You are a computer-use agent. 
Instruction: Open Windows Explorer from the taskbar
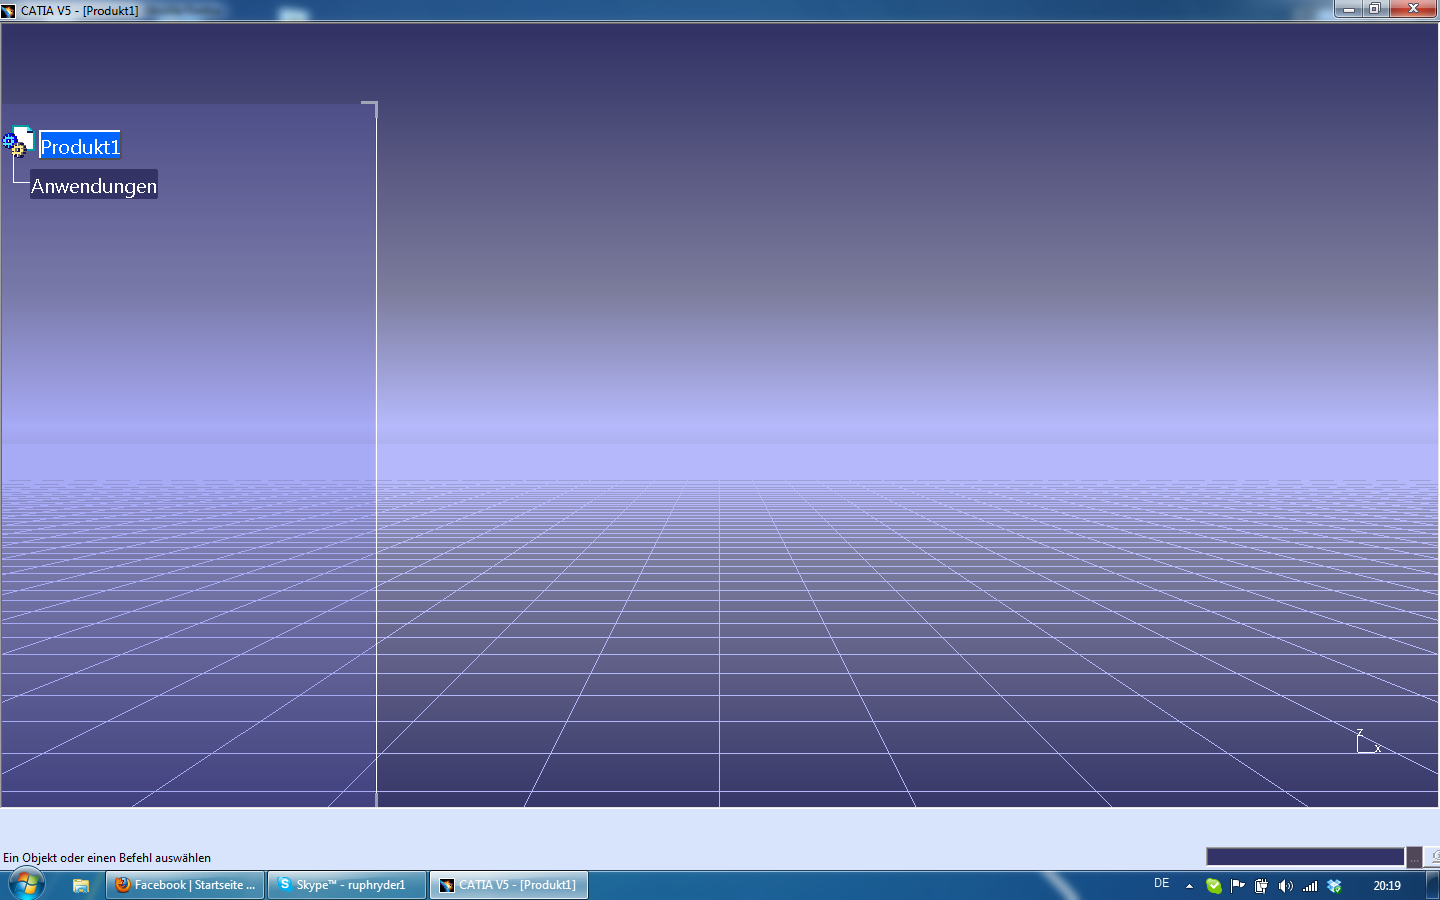(x=81, y=885)
